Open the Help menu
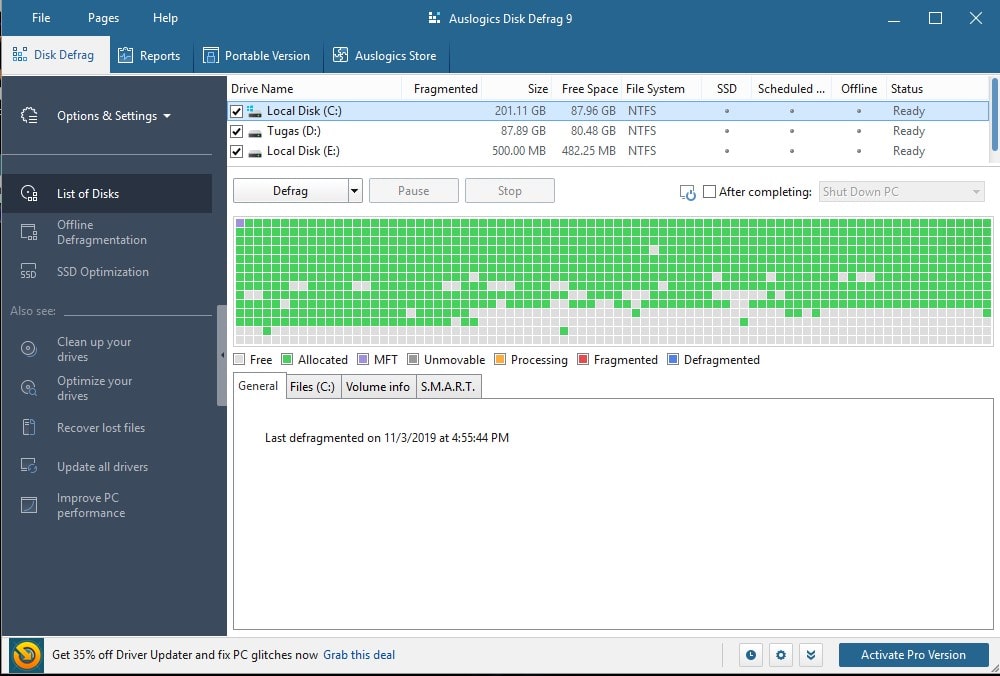1000x676 pixels. pyautogui.click(x=165, y=18)
